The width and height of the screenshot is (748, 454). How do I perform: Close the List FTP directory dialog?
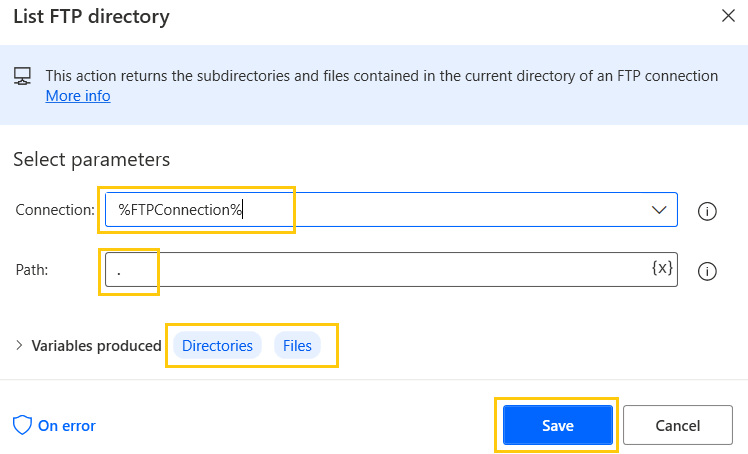click(x=728, y=16)
